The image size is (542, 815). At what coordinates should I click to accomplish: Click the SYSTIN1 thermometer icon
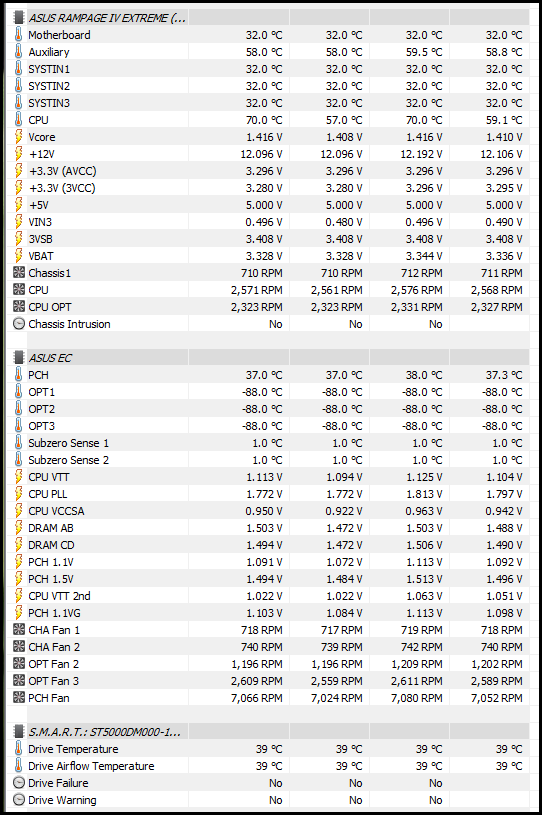coord(19,69)
